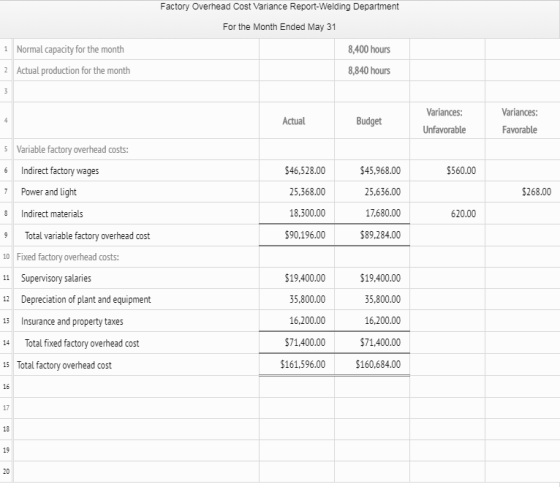Select the report title 'Factory Overhead Cost Variance Report-Welding Department'
Viewport: 560px width, 487px height.
point(279,6)
